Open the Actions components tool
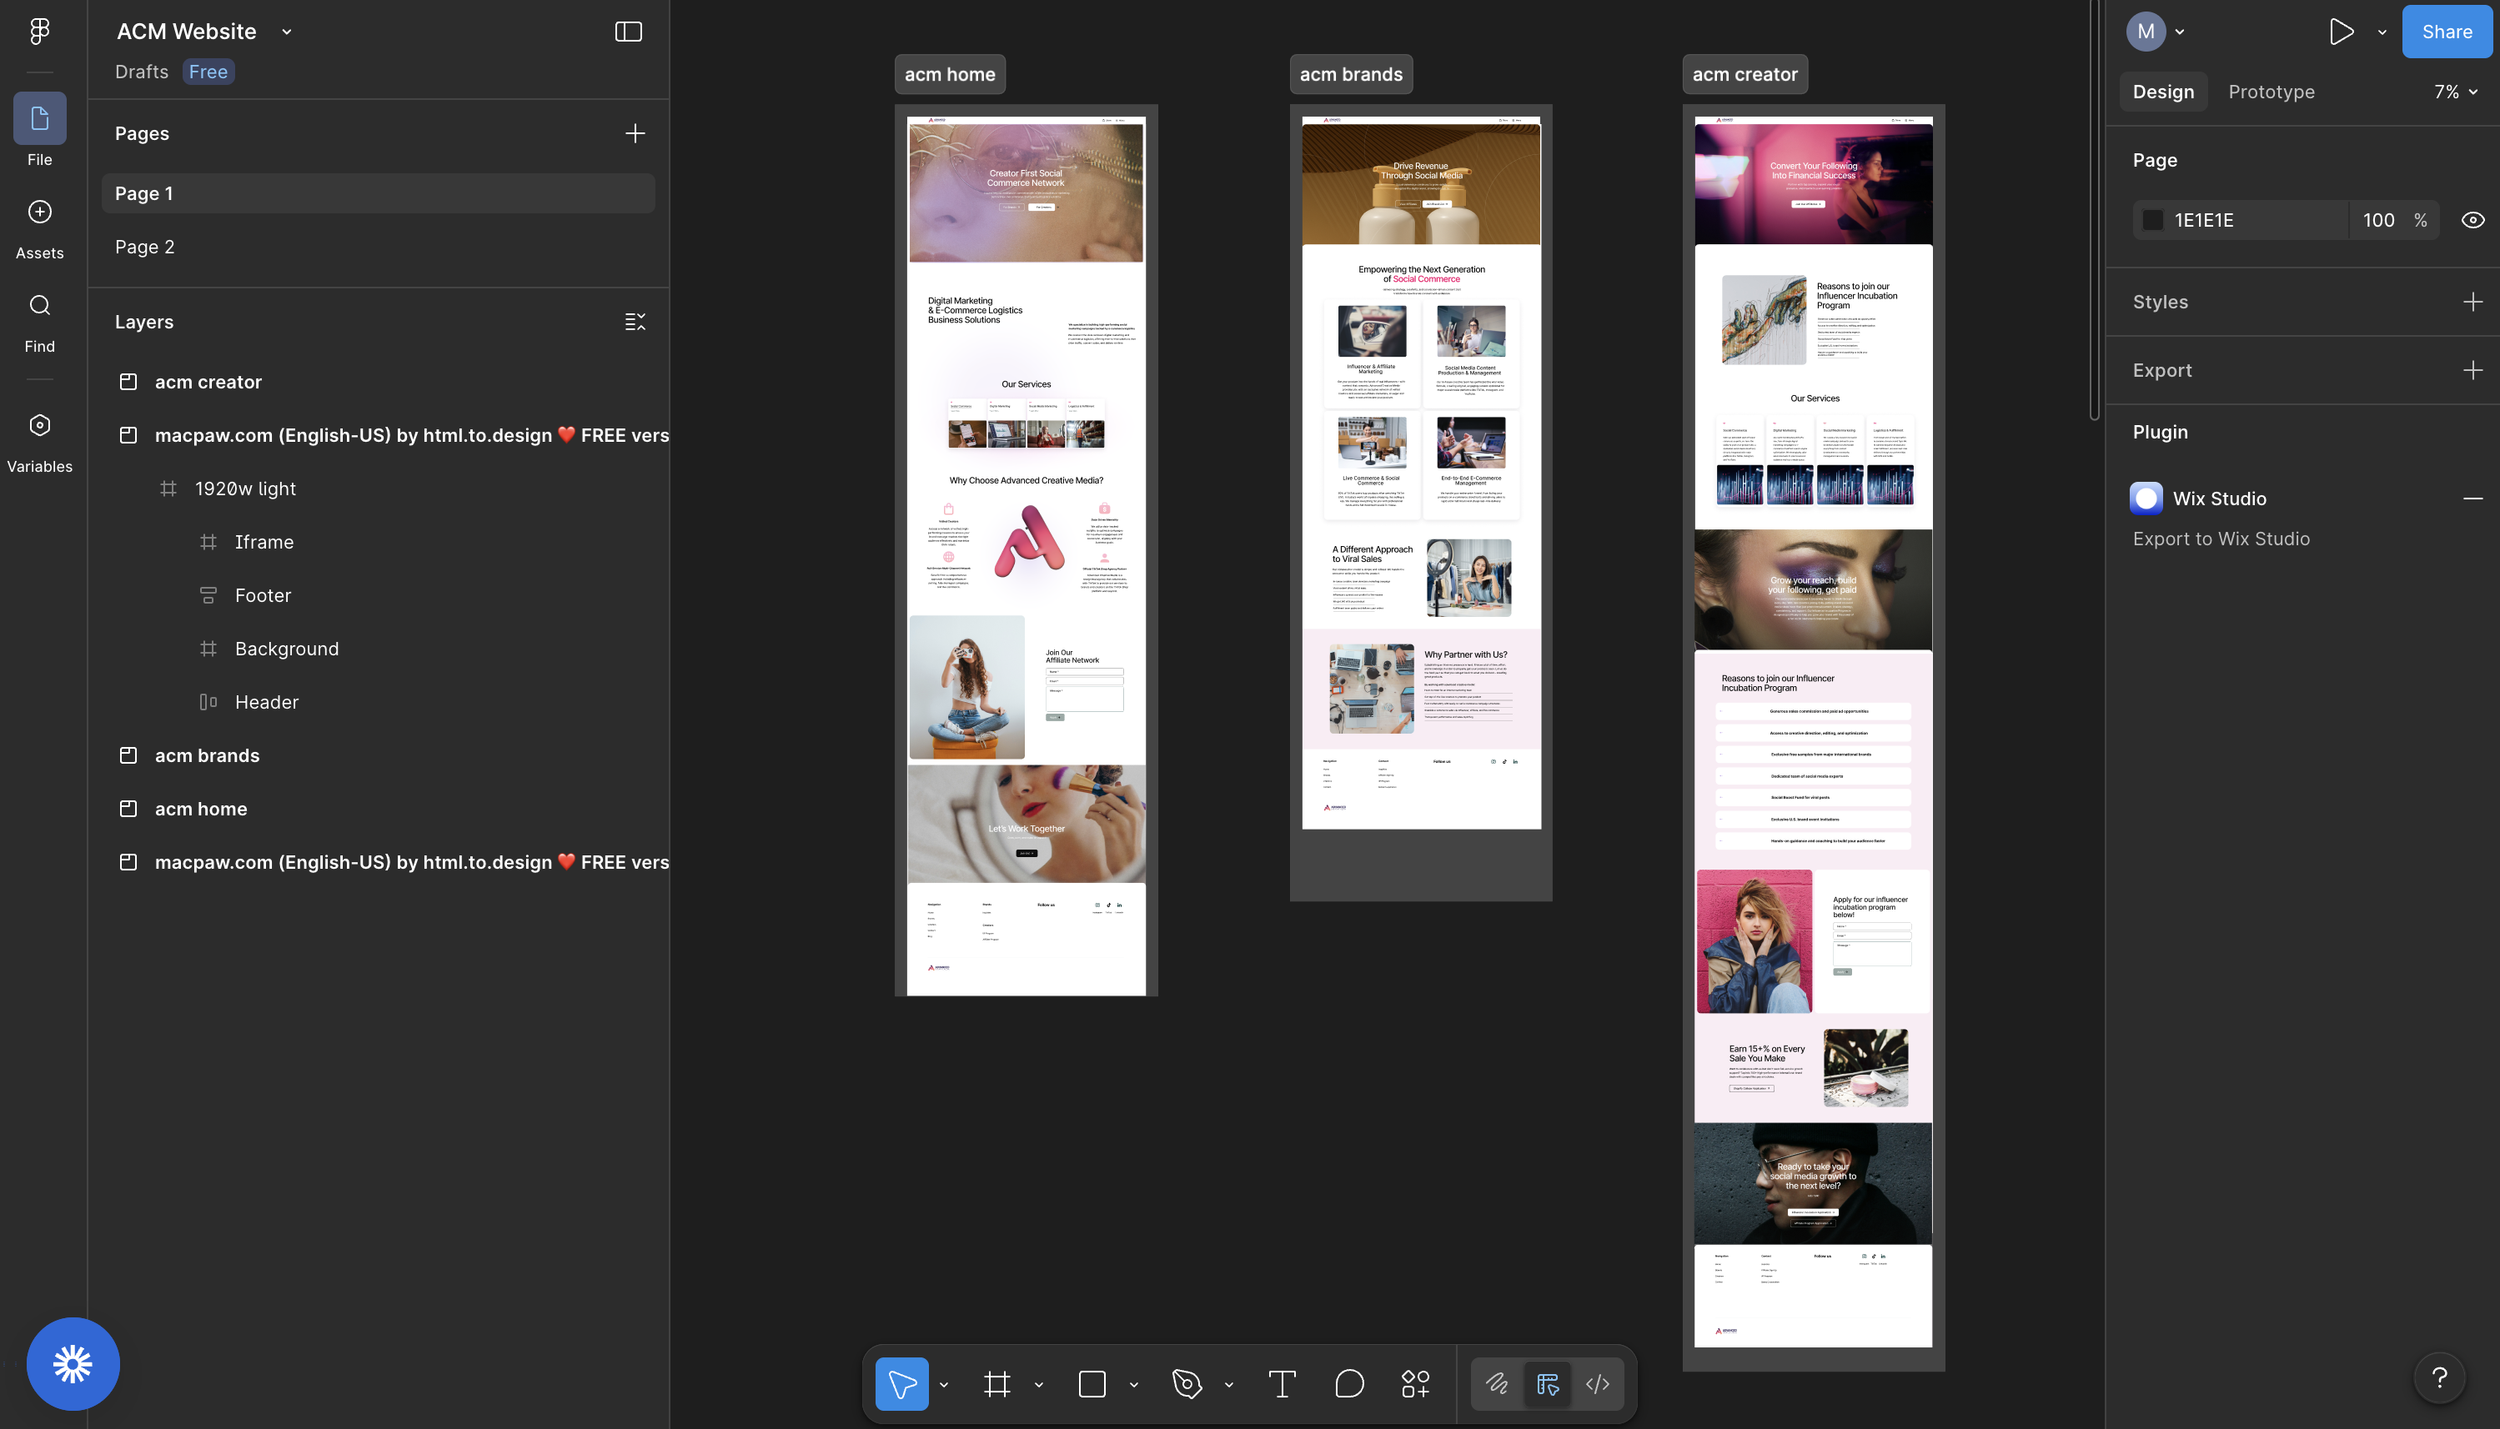 (1415, 1384)
